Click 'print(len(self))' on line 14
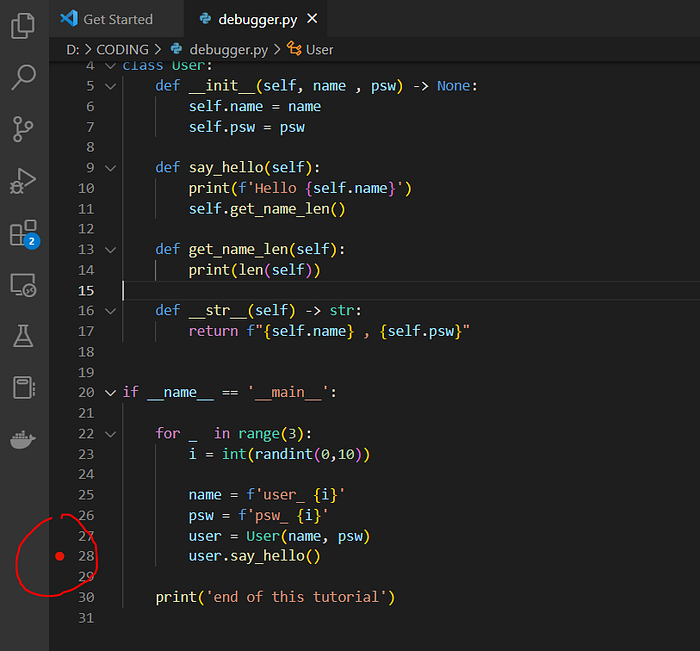This screenshot has width=700, height=651. tap(254, 270)
